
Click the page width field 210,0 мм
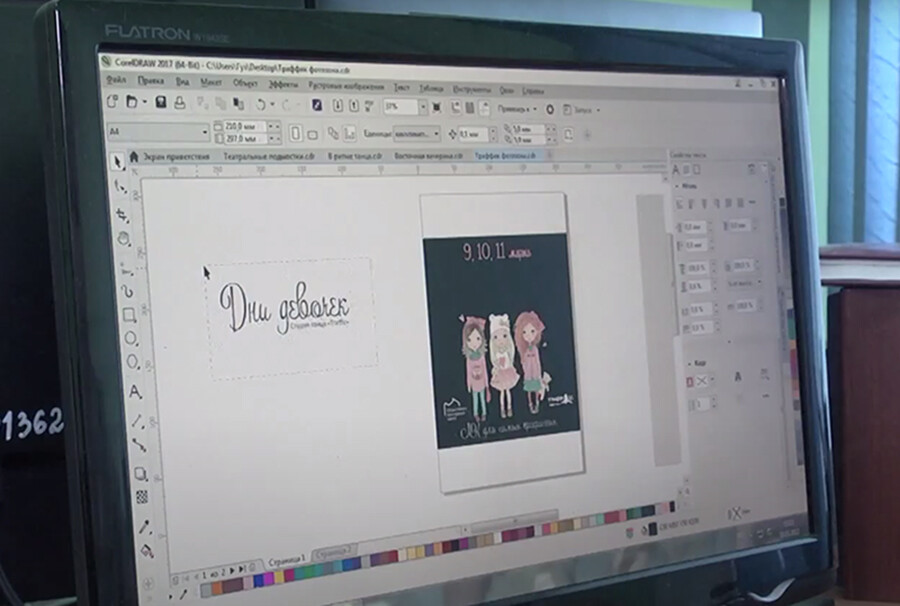coord(245,126)
